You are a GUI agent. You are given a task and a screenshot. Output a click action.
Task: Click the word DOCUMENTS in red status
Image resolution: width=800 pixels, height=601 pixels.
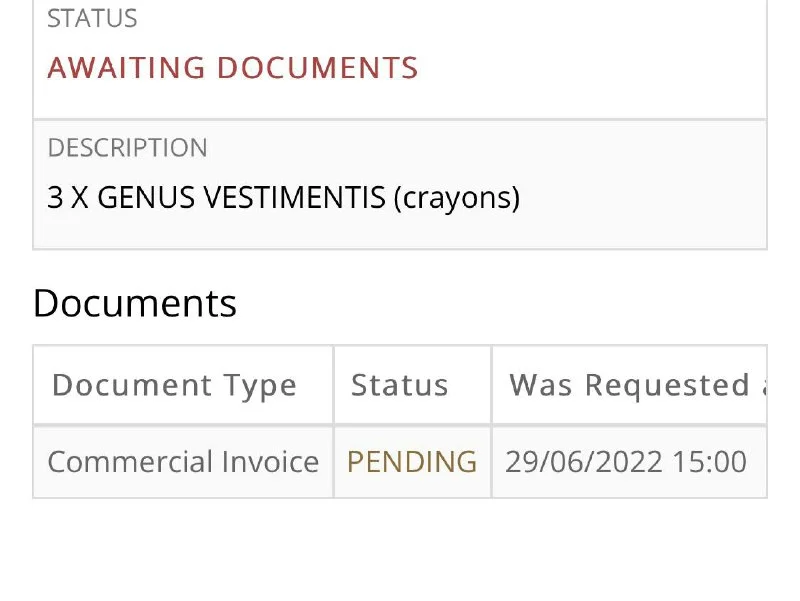(x=318, y=68)
